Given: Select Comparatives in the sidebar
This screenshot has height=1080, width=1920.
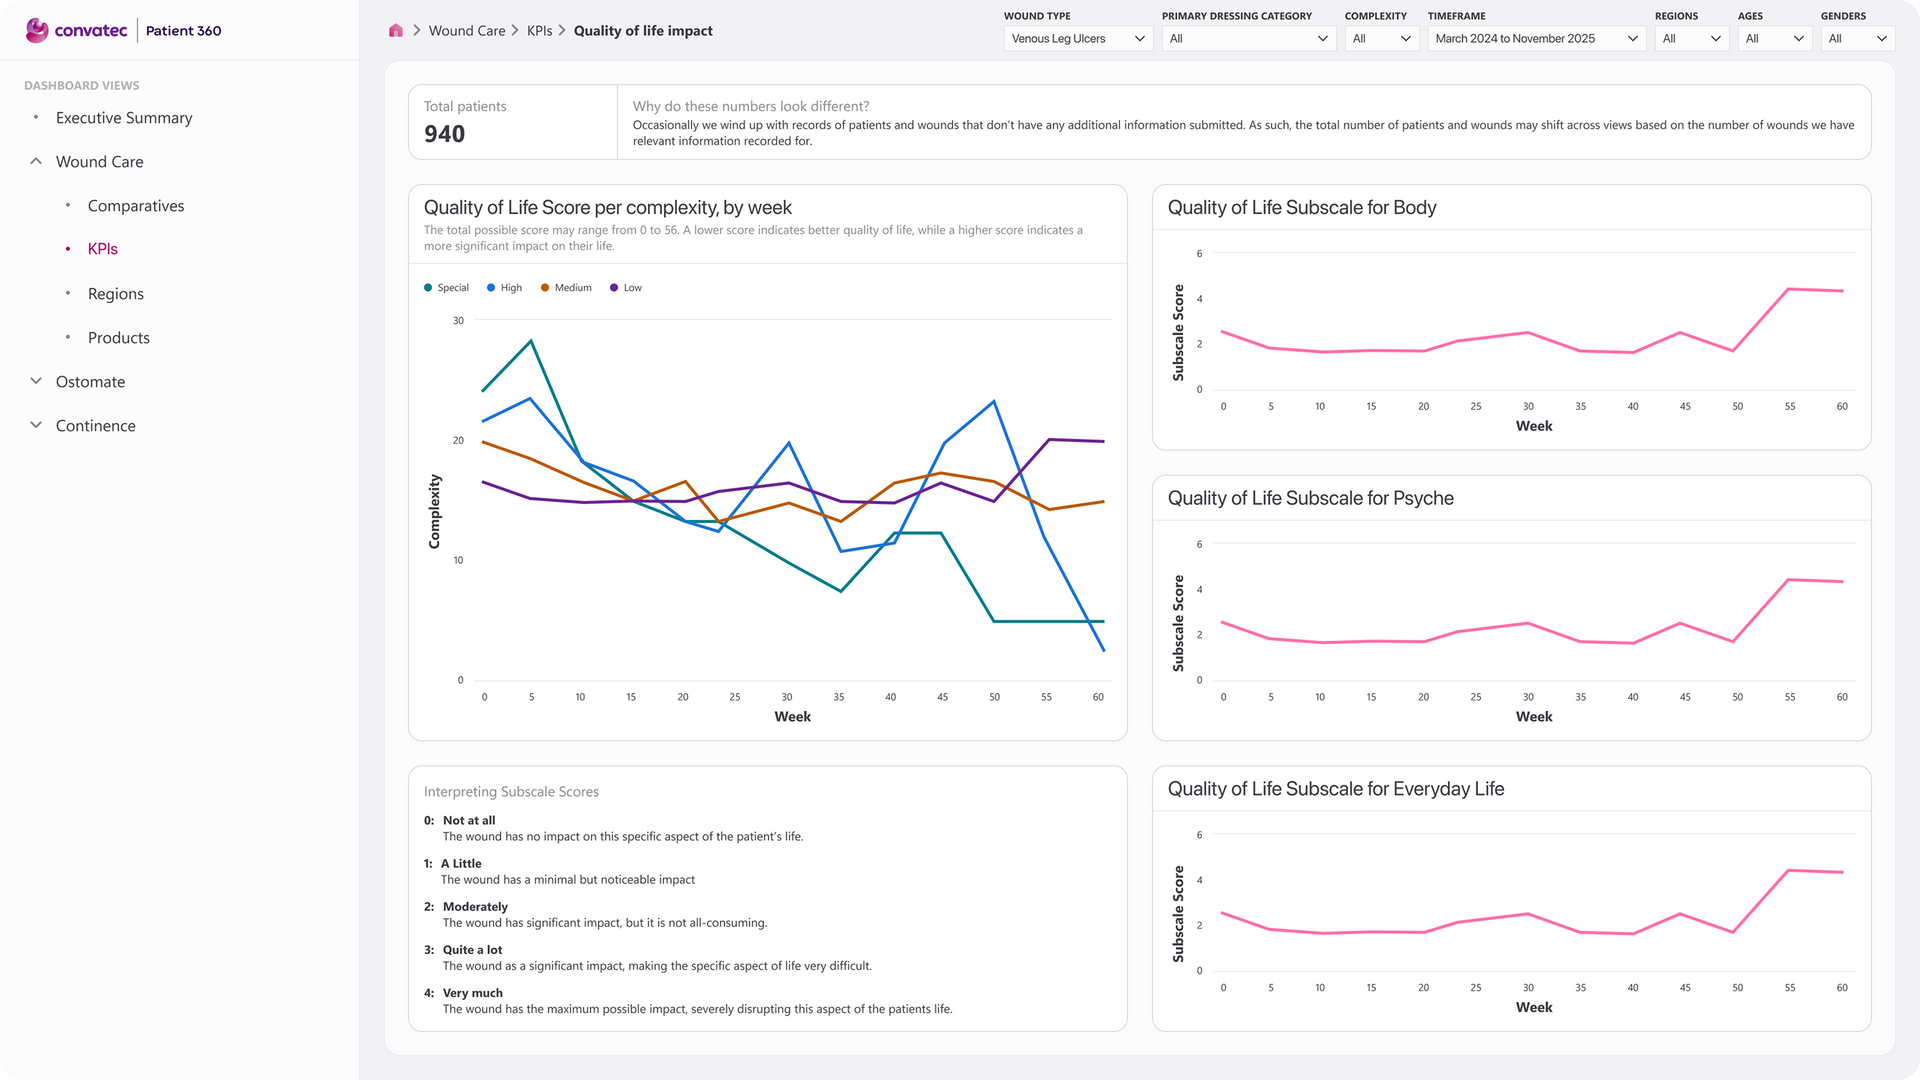Looking at the screenshot, I should [x=136, y=206].
